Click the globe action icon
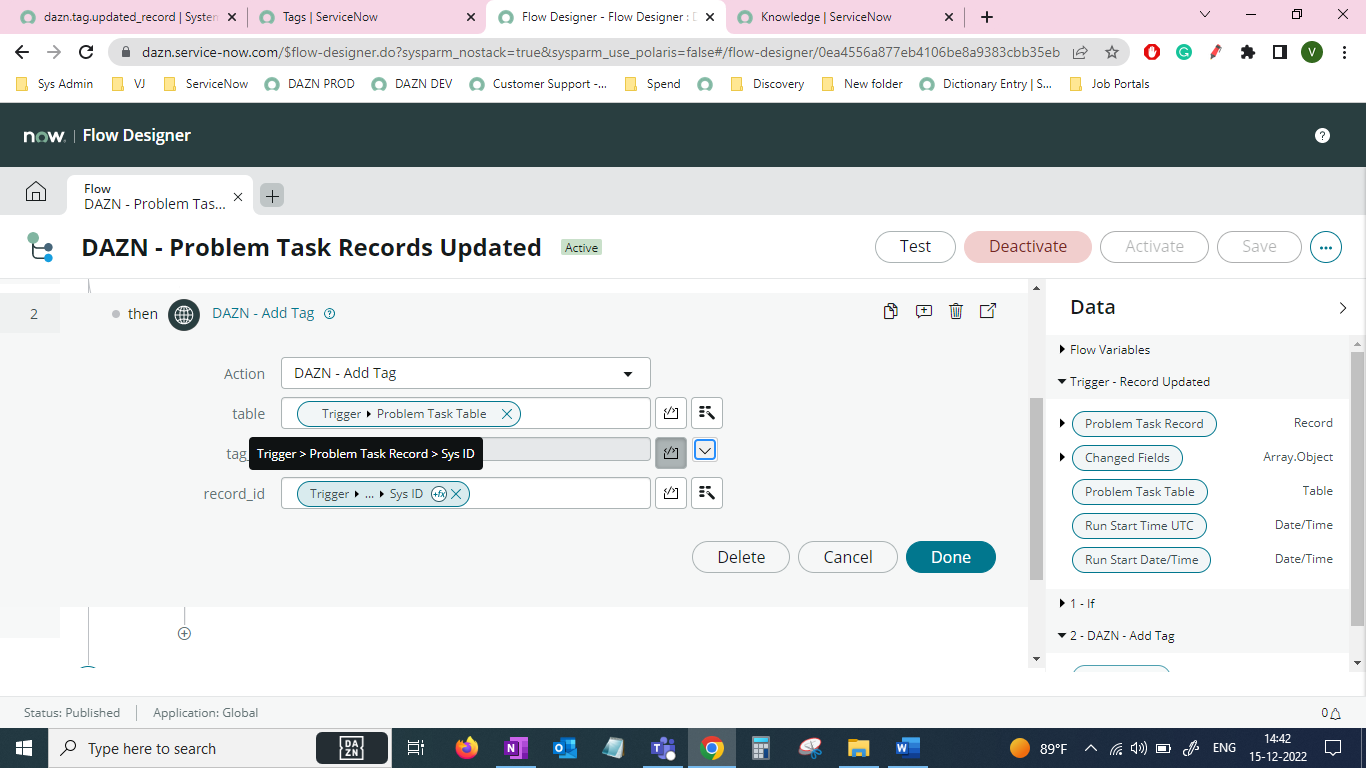 point(184,314)
